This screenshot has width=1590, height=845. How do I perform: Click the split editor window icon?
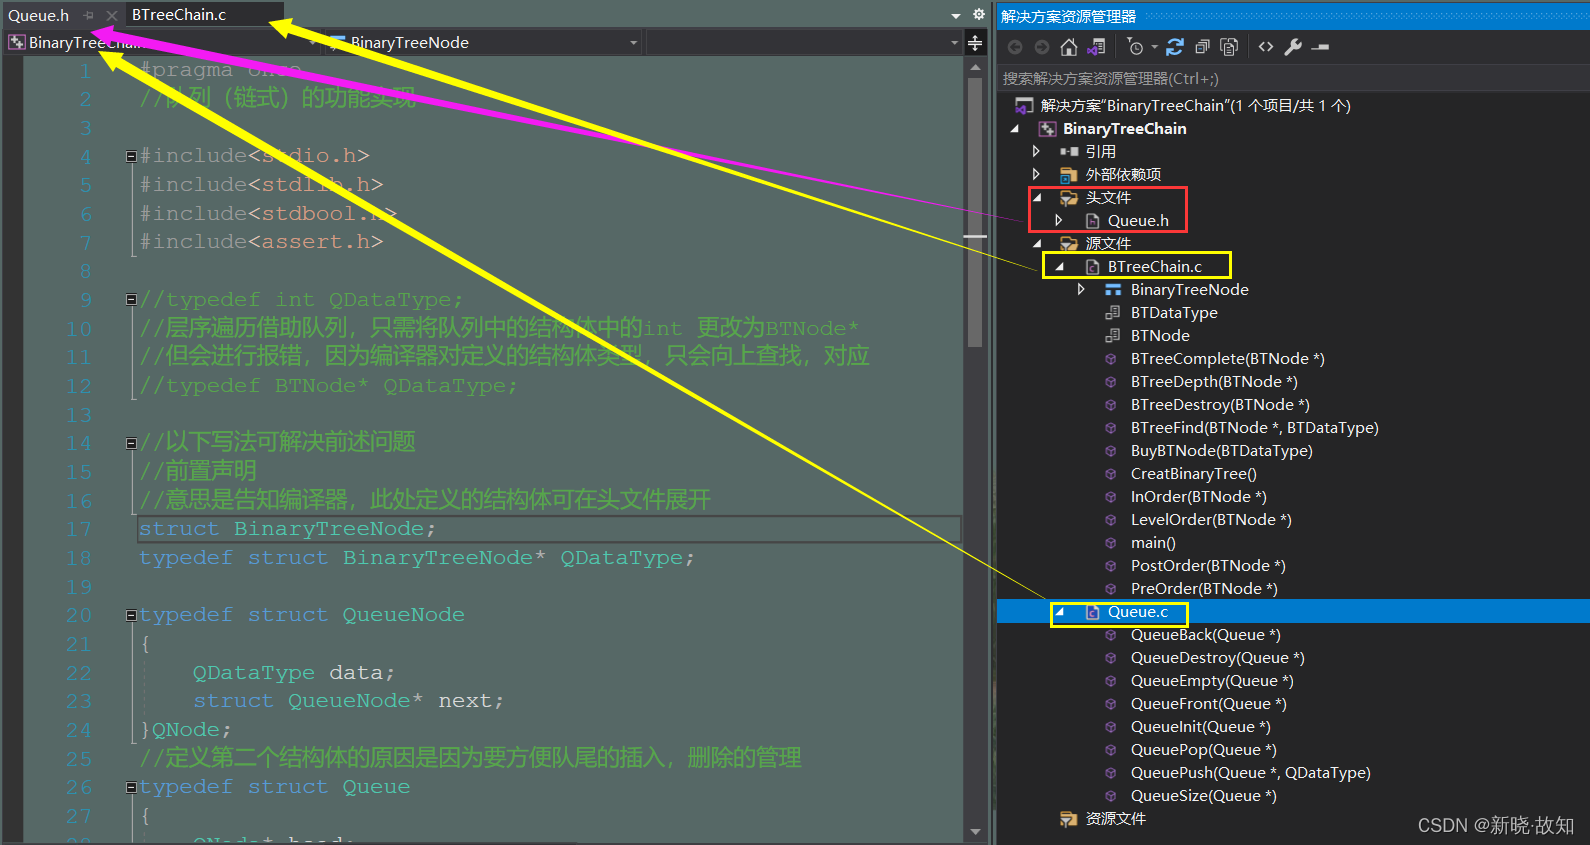click(x=975, y=42)
